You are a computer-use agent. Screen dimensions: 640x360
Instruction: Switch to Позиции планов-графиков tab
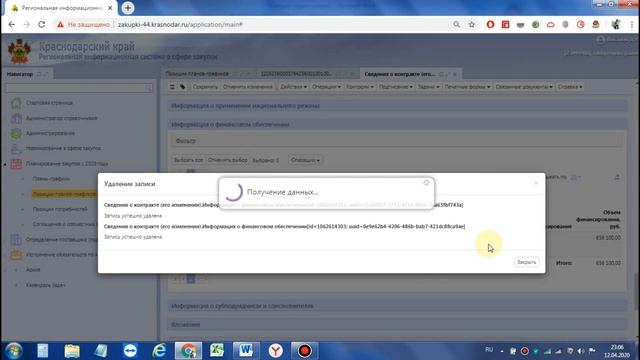(197, 74)
